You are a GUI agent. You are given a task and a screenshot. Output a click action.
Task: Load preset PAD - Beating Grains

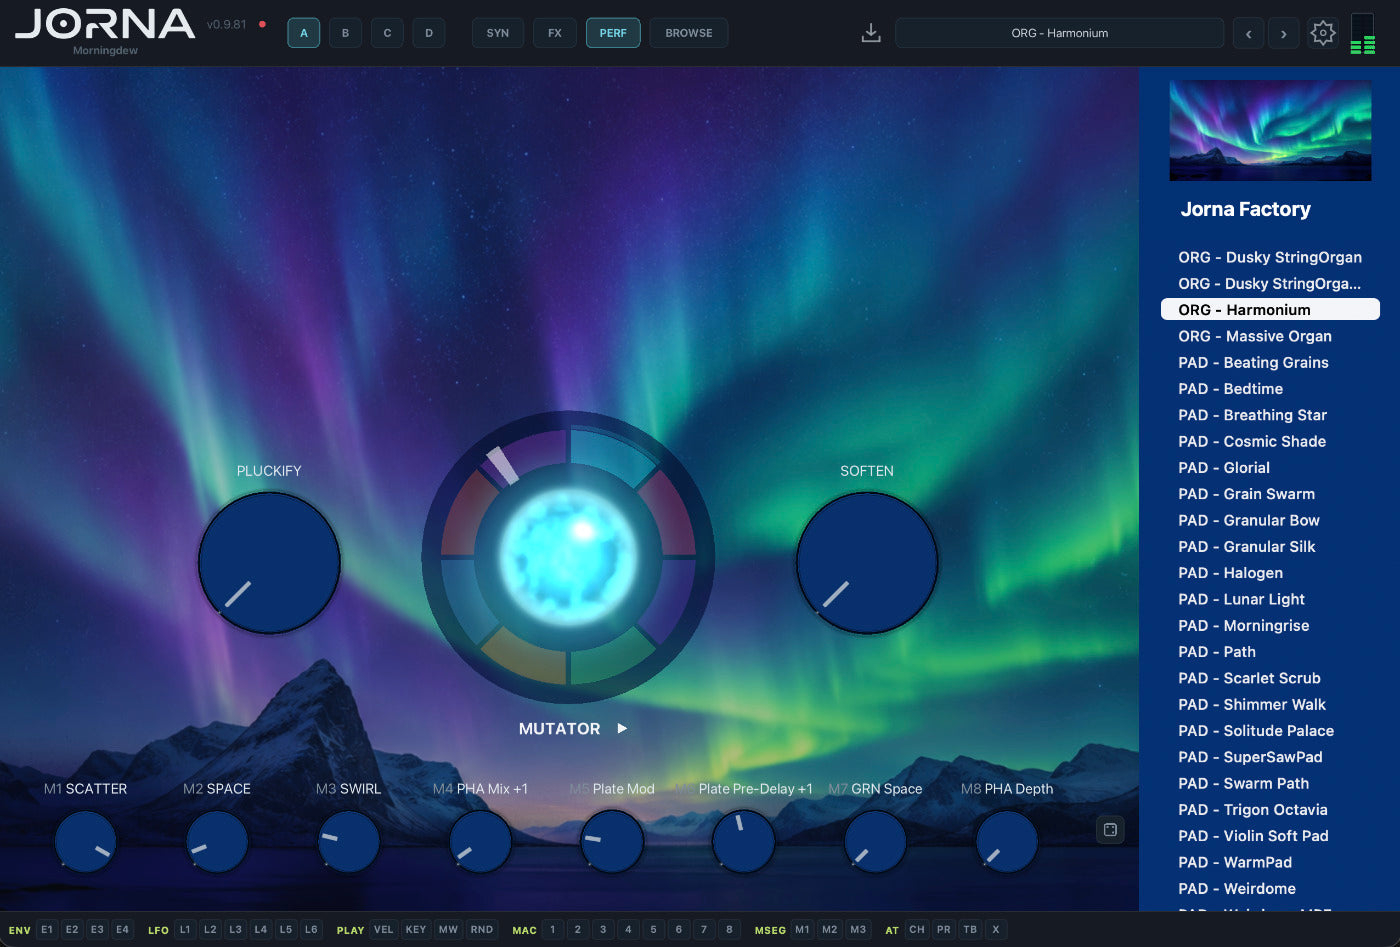pyautogui.click(x=1270, y=362)
